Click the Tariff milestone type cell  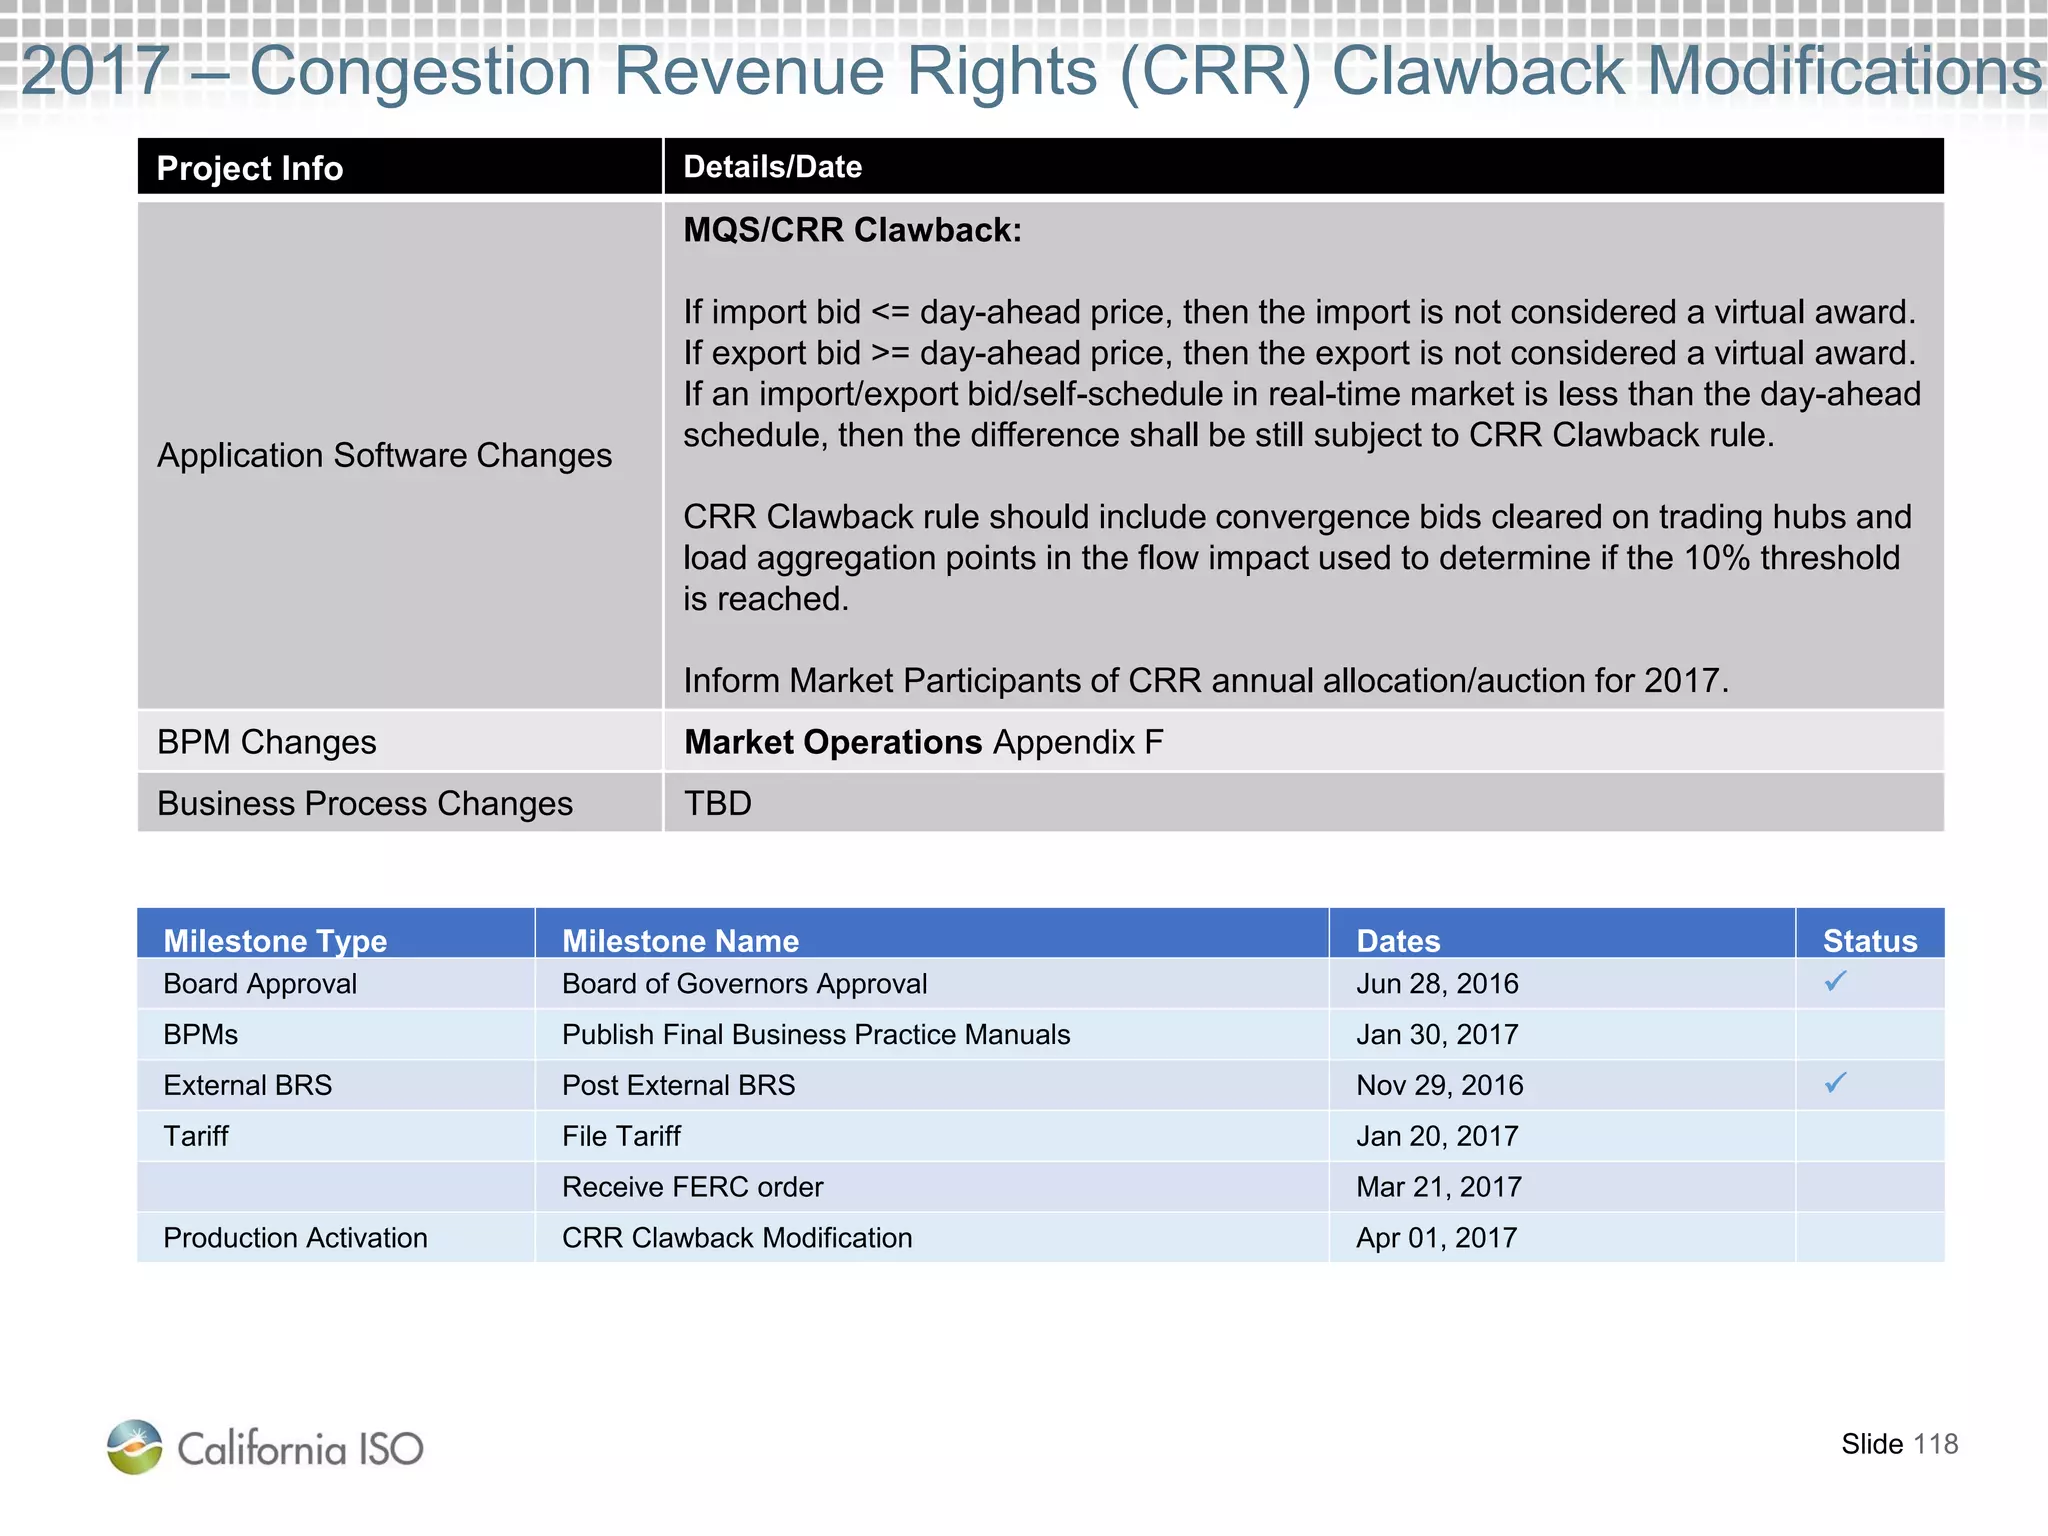[x=336, y=1136]
